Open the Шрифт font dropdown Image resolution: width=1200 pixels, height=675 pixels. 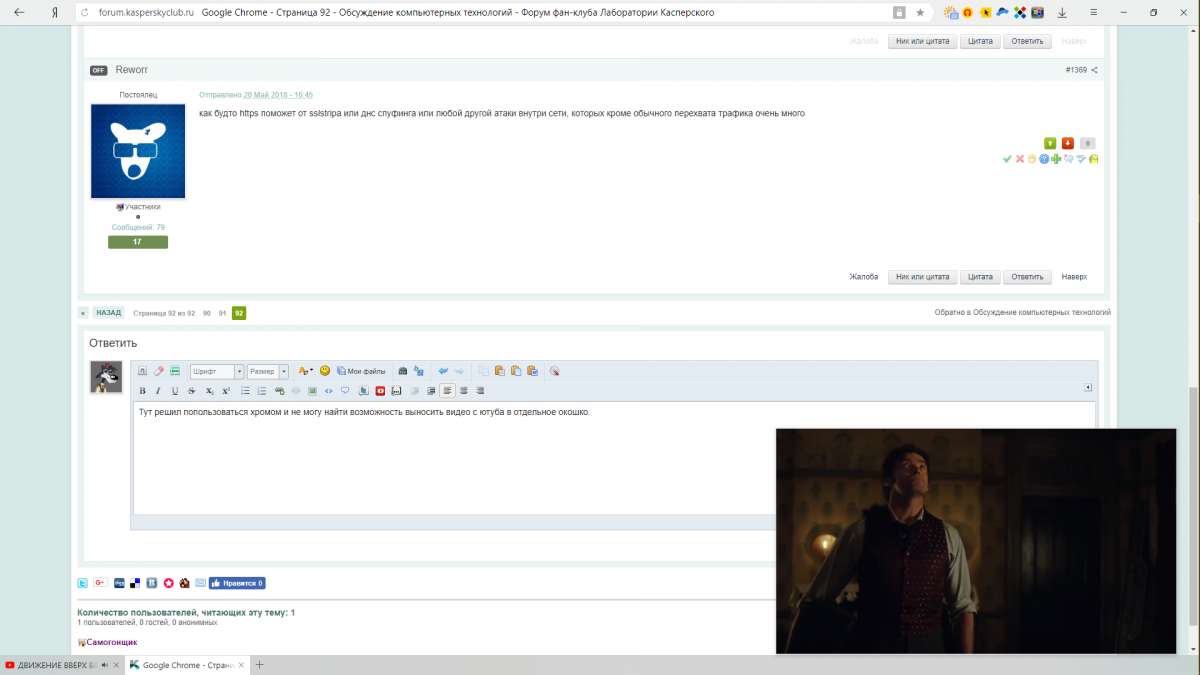point(217,371)
